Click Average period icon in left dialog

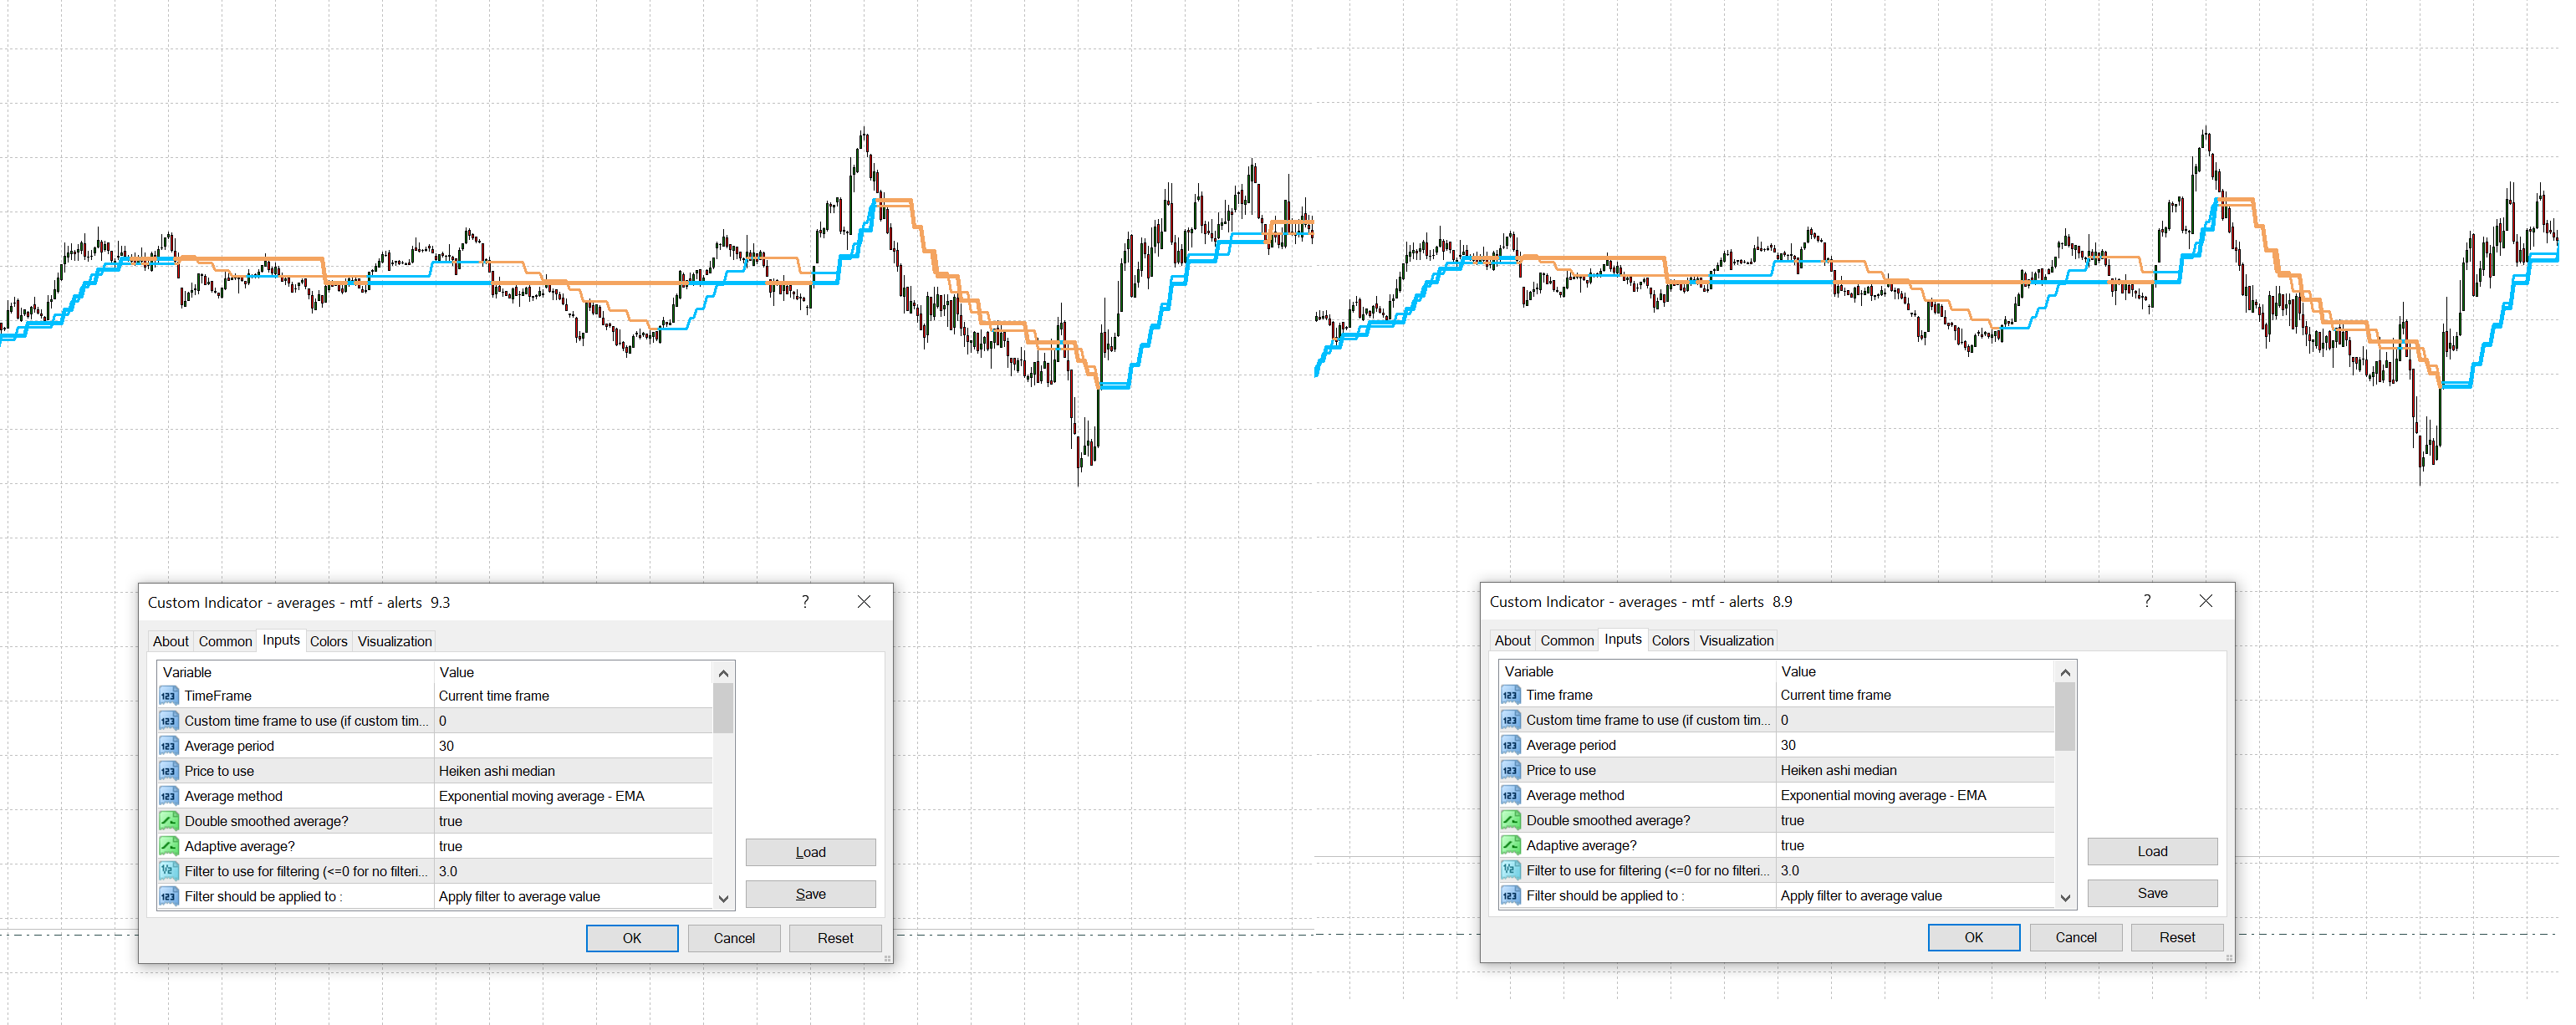point(168,746)
